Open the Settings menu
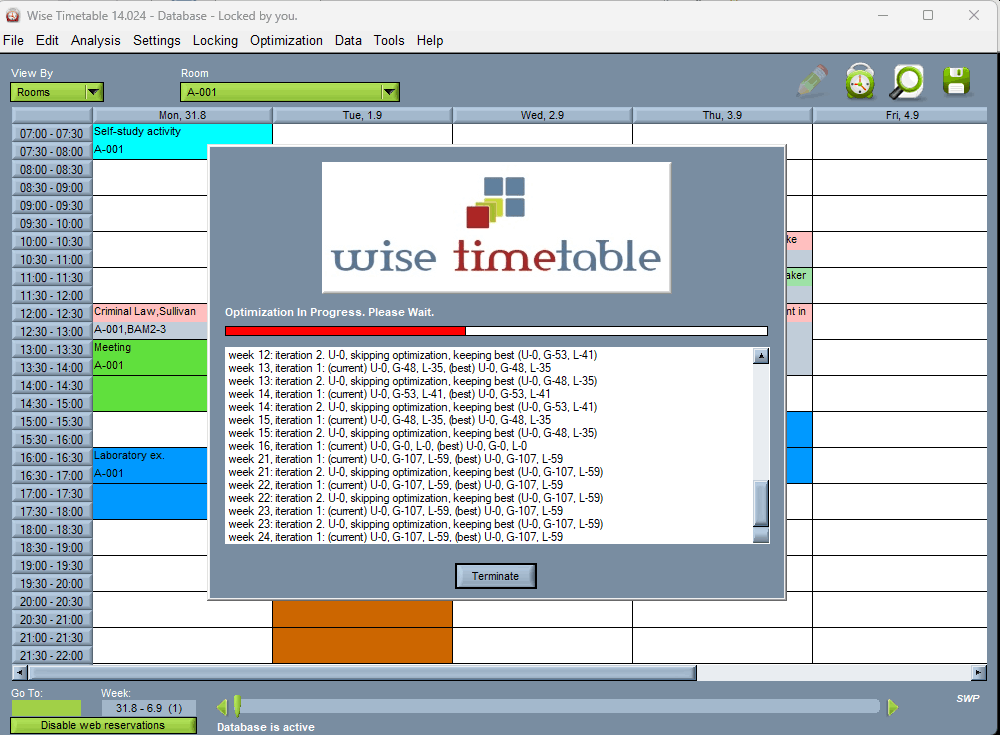 tap(156, 41)
